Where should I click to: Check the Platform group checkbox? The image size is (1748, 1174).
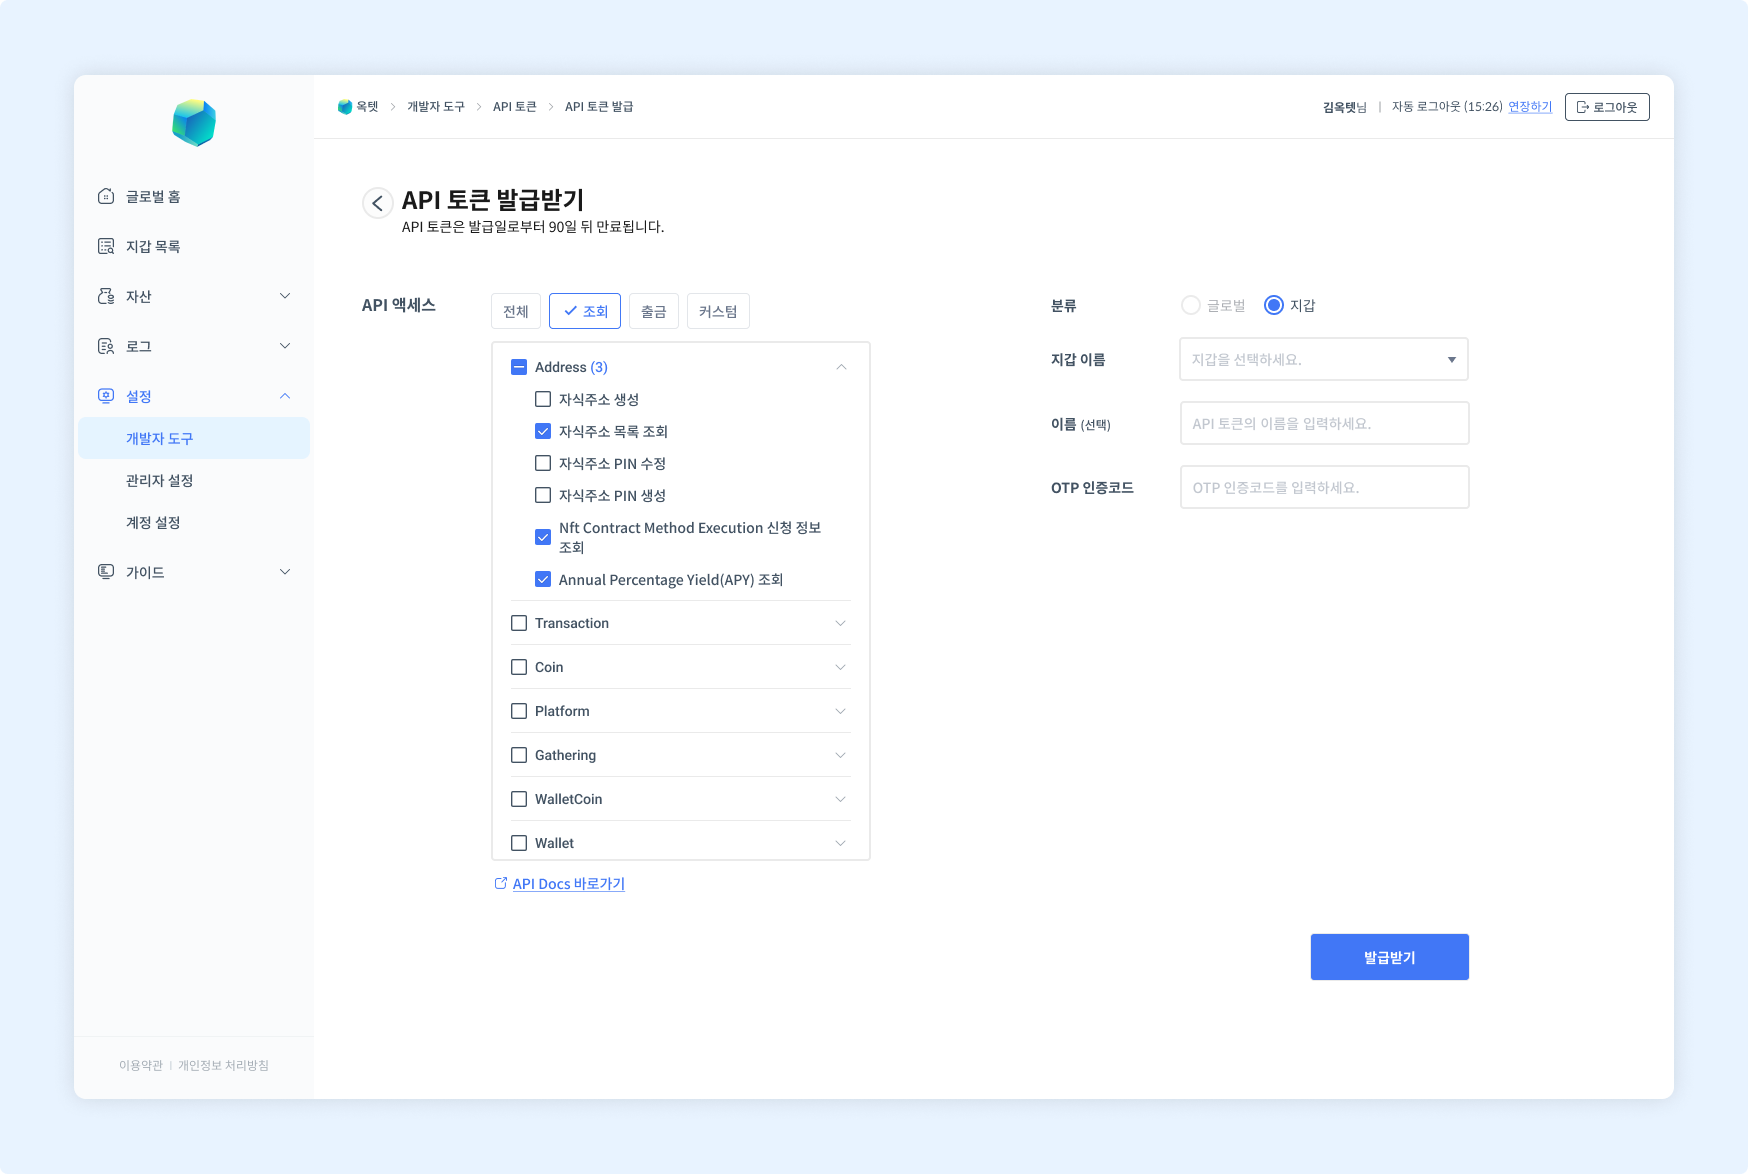[x=519, y=711]
